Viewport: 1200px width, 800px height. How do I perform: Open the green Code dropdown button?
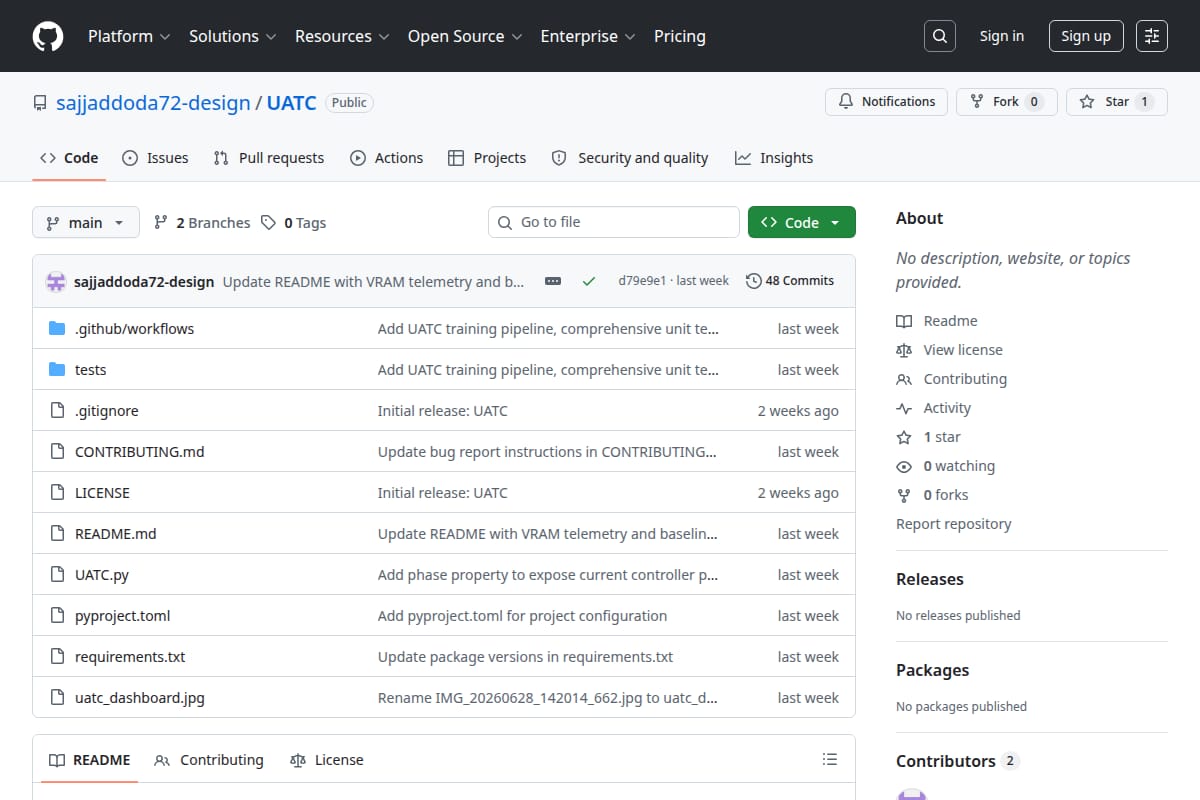pos(802,222)
